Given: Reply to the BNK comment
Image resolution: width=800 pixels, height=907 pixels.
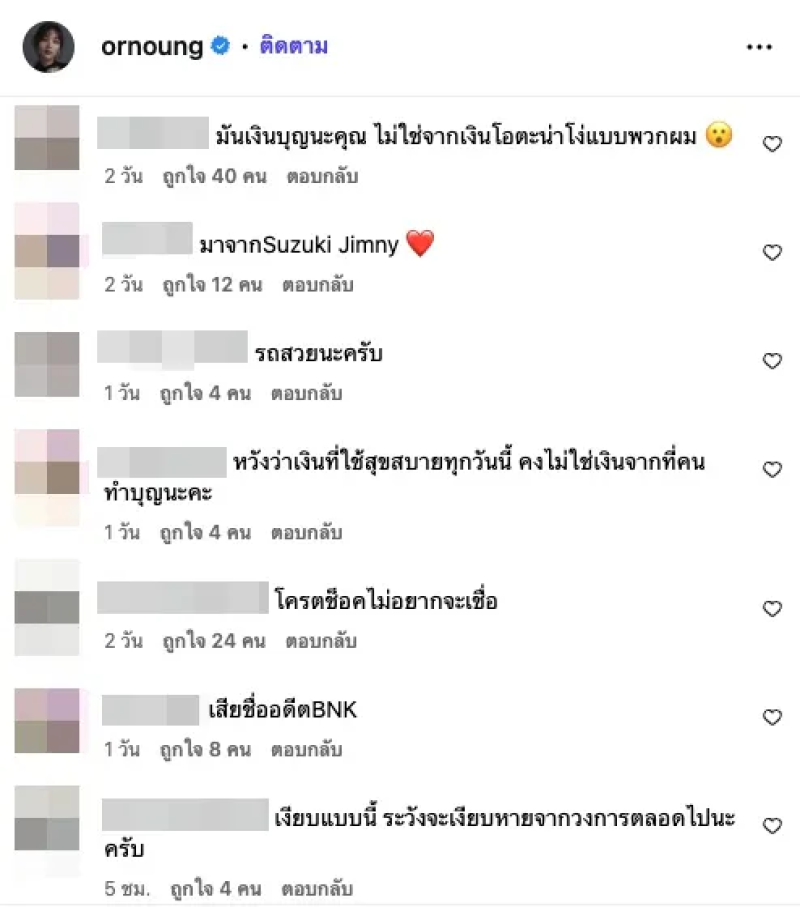Looking at the screenshot, I should [x=307, y=750].
